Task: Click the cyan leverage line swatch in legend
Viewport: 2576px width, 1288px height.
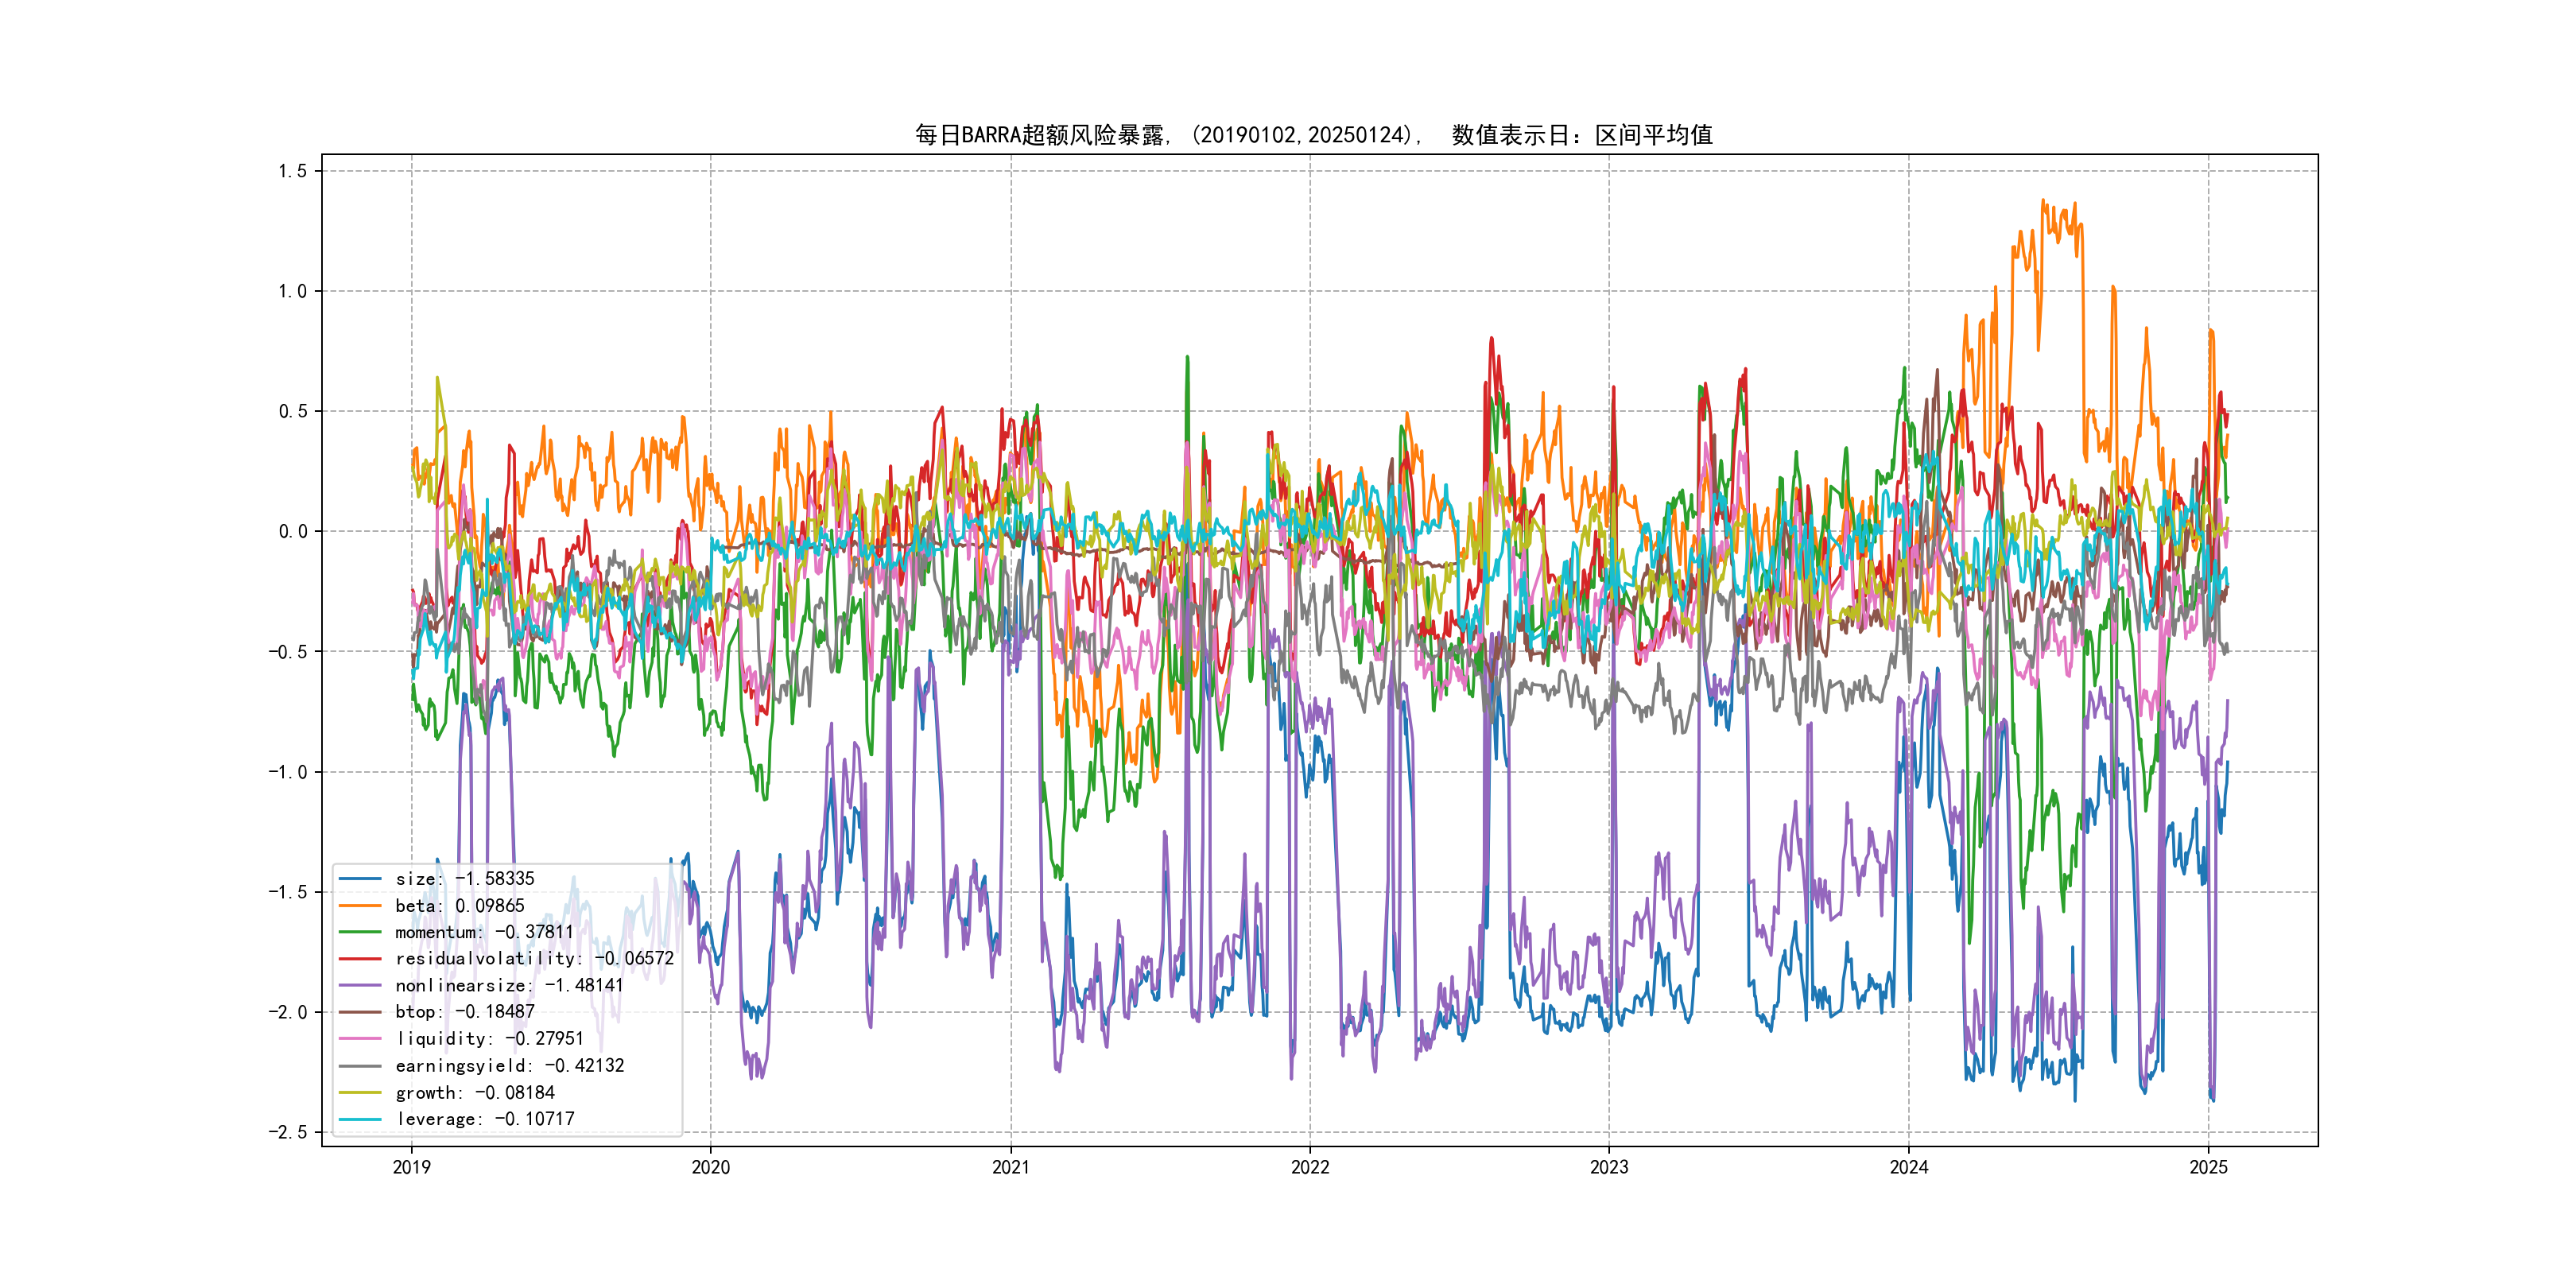Action: (360, 1119)
